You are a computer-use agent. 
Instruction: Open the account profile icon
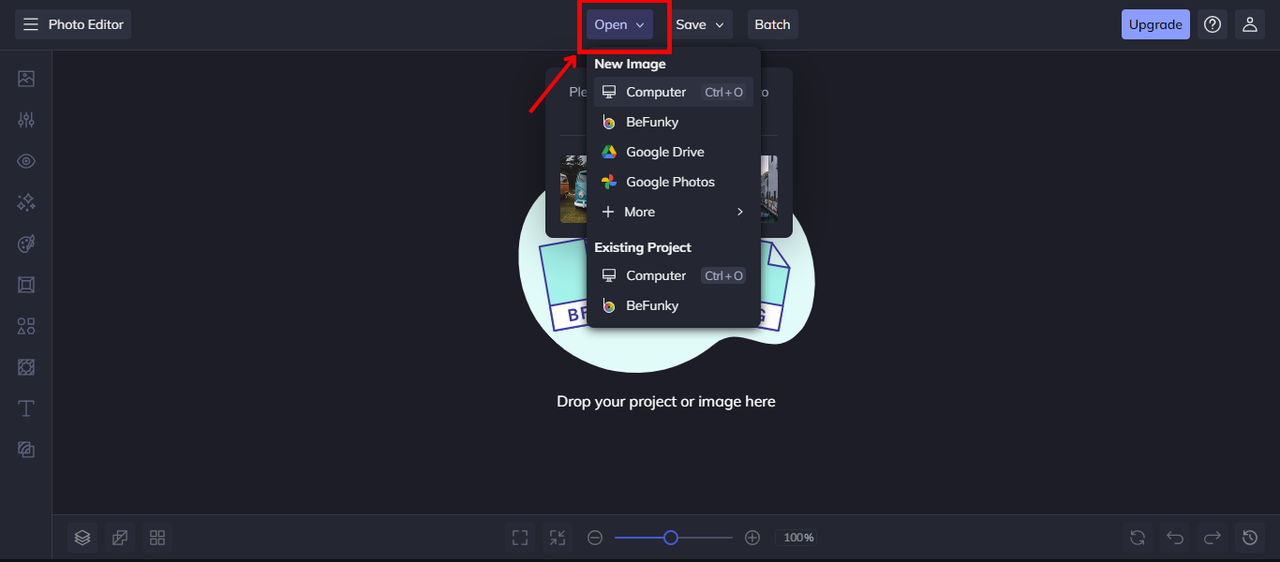point(1250,25)
